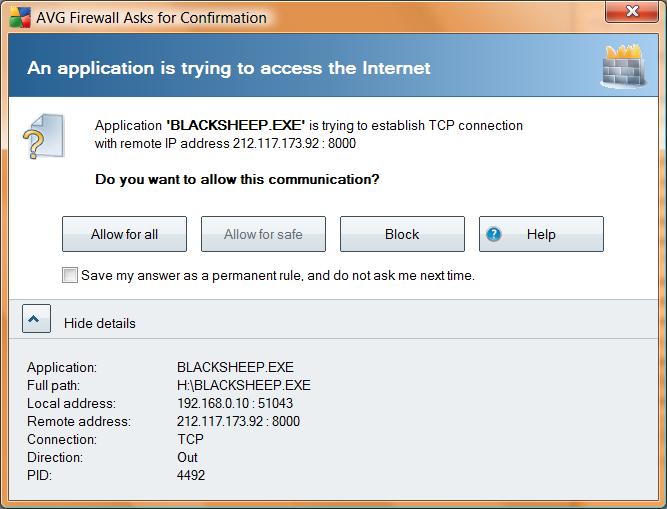Image resolution: width=667 pixels, height=509 pixels.
Task: Close the AVG Firewall dialog
Action: tap(632, 11)
